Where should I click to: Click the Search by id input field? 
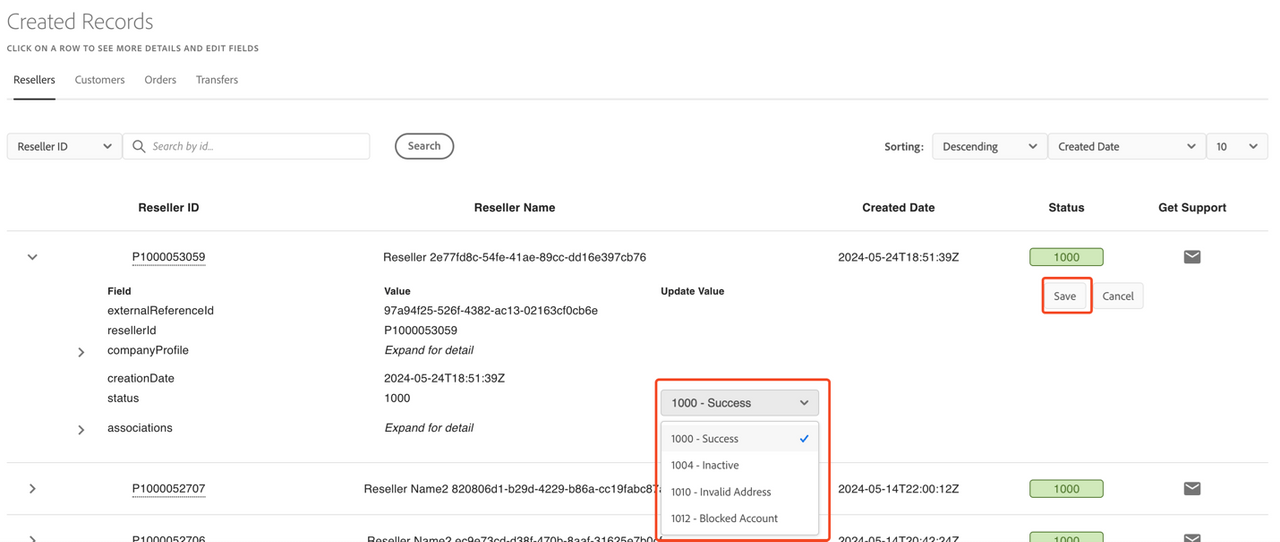[x=256, y=146]
